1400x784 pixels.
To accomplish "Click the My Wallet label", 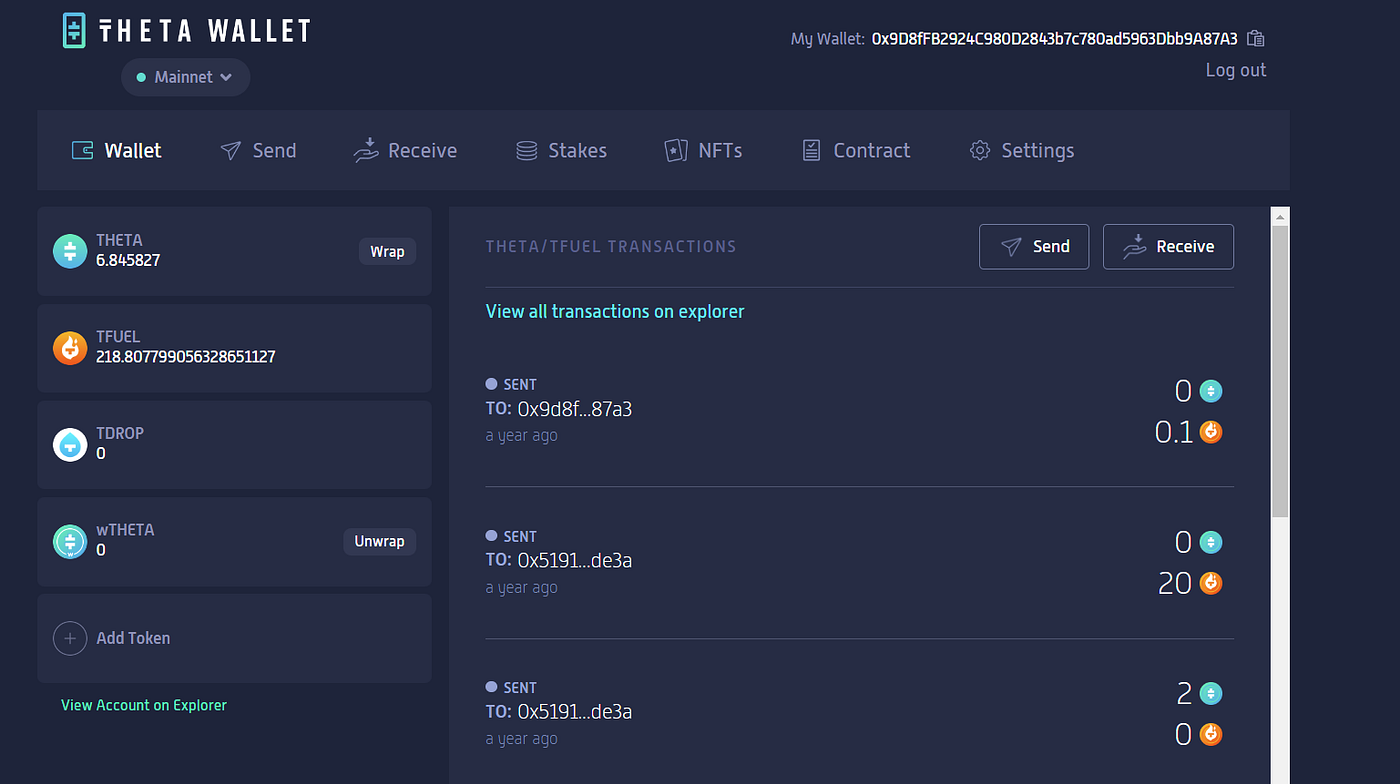I will (827, 39).
